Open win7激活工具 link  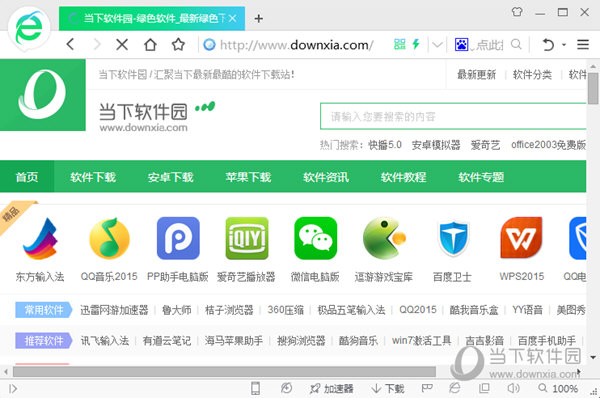click(421, 340)
